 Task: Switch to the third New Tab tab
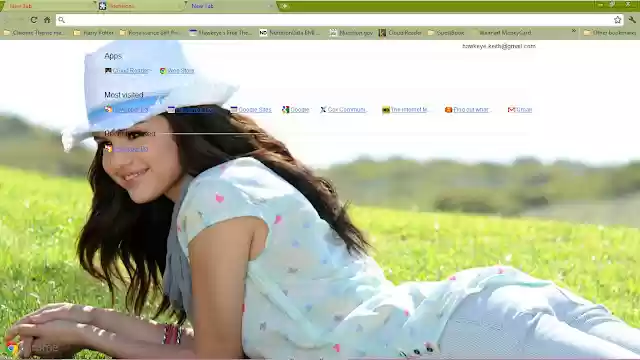(x=231, y=6)
